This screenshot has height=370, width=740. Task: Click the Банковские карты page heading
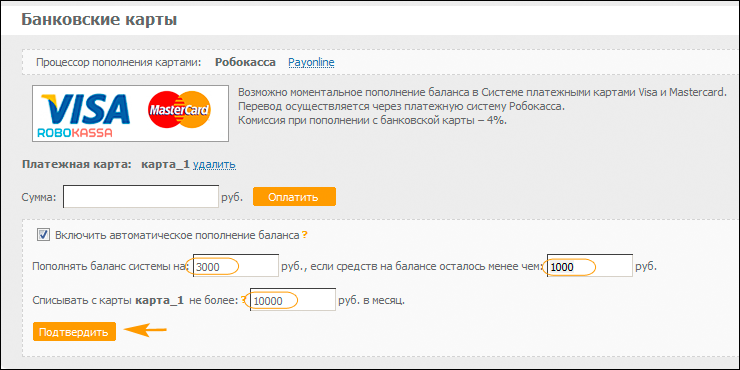[100, 20]
